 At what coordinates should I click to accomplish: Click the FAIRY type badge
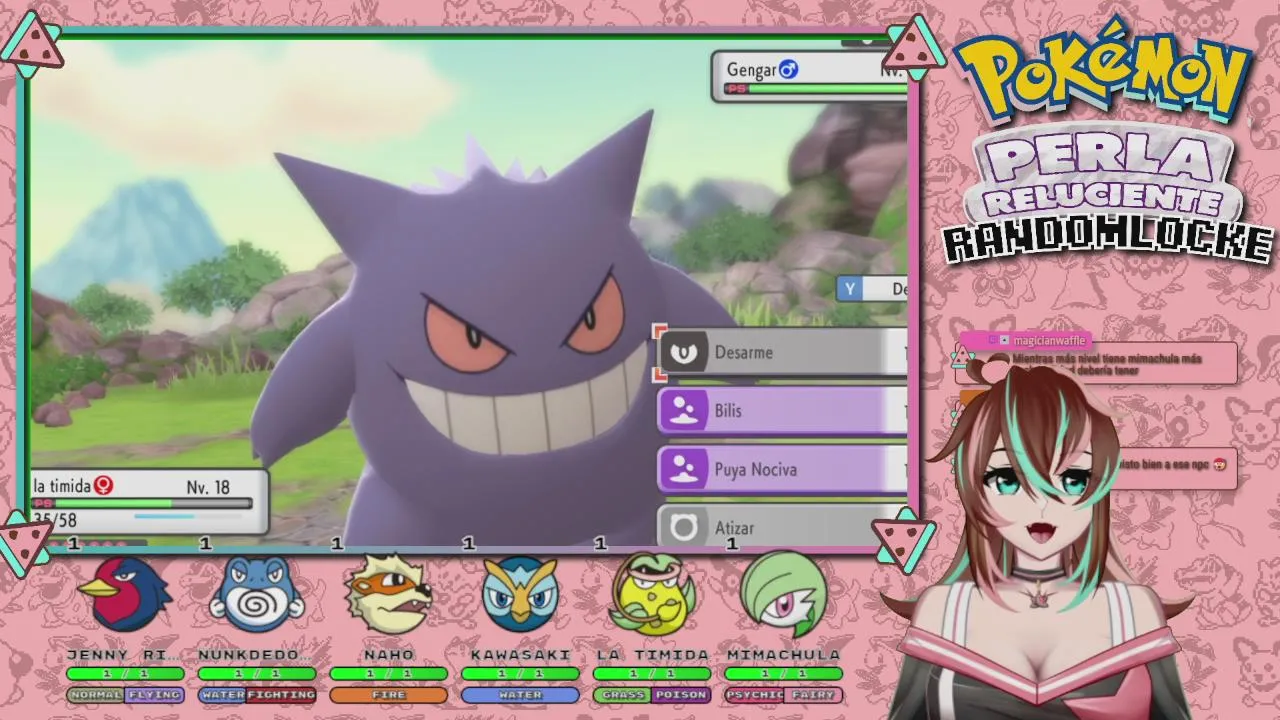(x=813, y=695)
